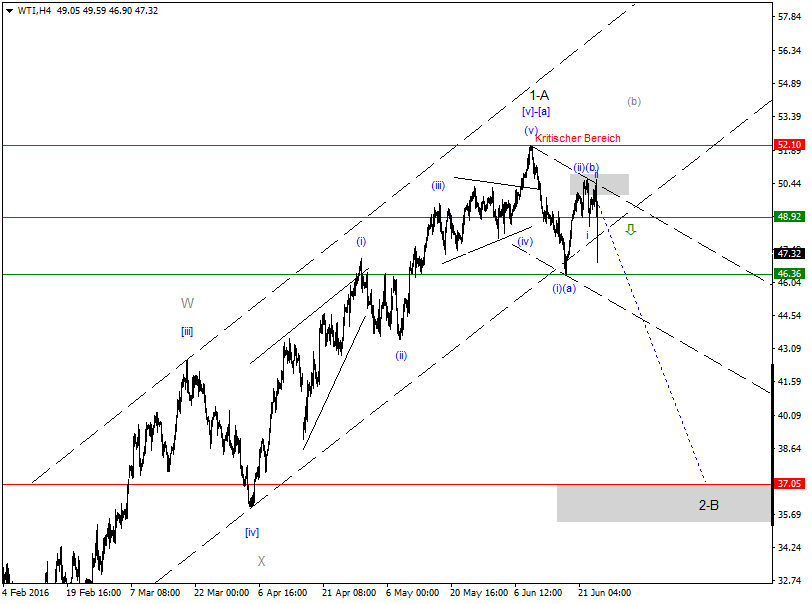
Task: Click the blue [v]-[a] wave label
Action: point(537,112)
